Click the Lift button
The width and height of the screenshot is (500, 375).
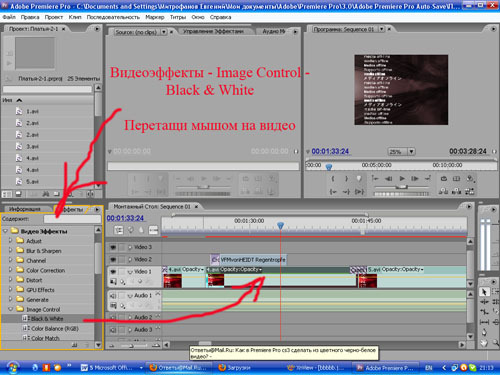point(444,191)
